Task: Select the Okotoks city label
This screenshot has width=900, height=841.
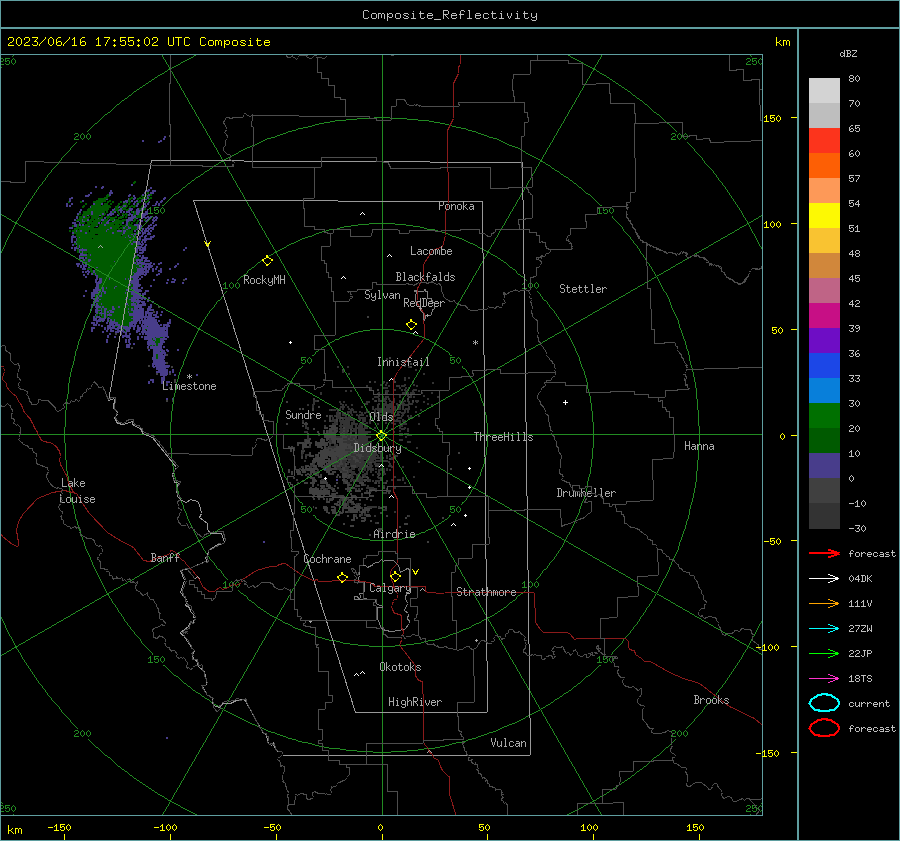Action: pos(400,667)
